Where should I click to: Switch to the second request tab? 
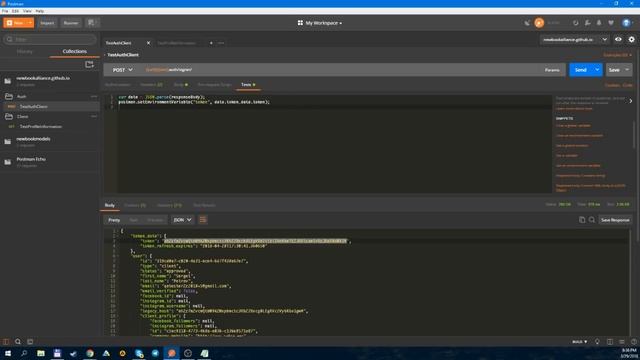coord(177,43)
